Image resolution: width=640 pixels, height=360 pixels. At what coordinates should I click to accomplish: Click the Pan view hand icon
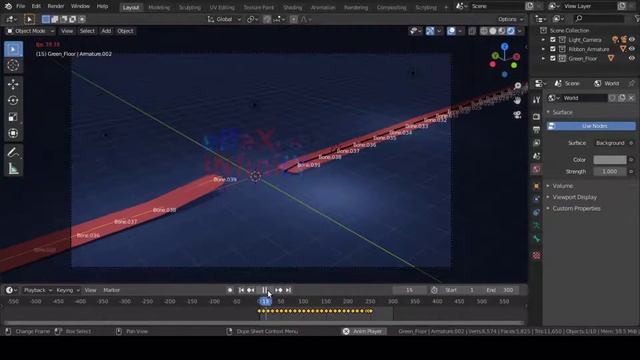518,100
